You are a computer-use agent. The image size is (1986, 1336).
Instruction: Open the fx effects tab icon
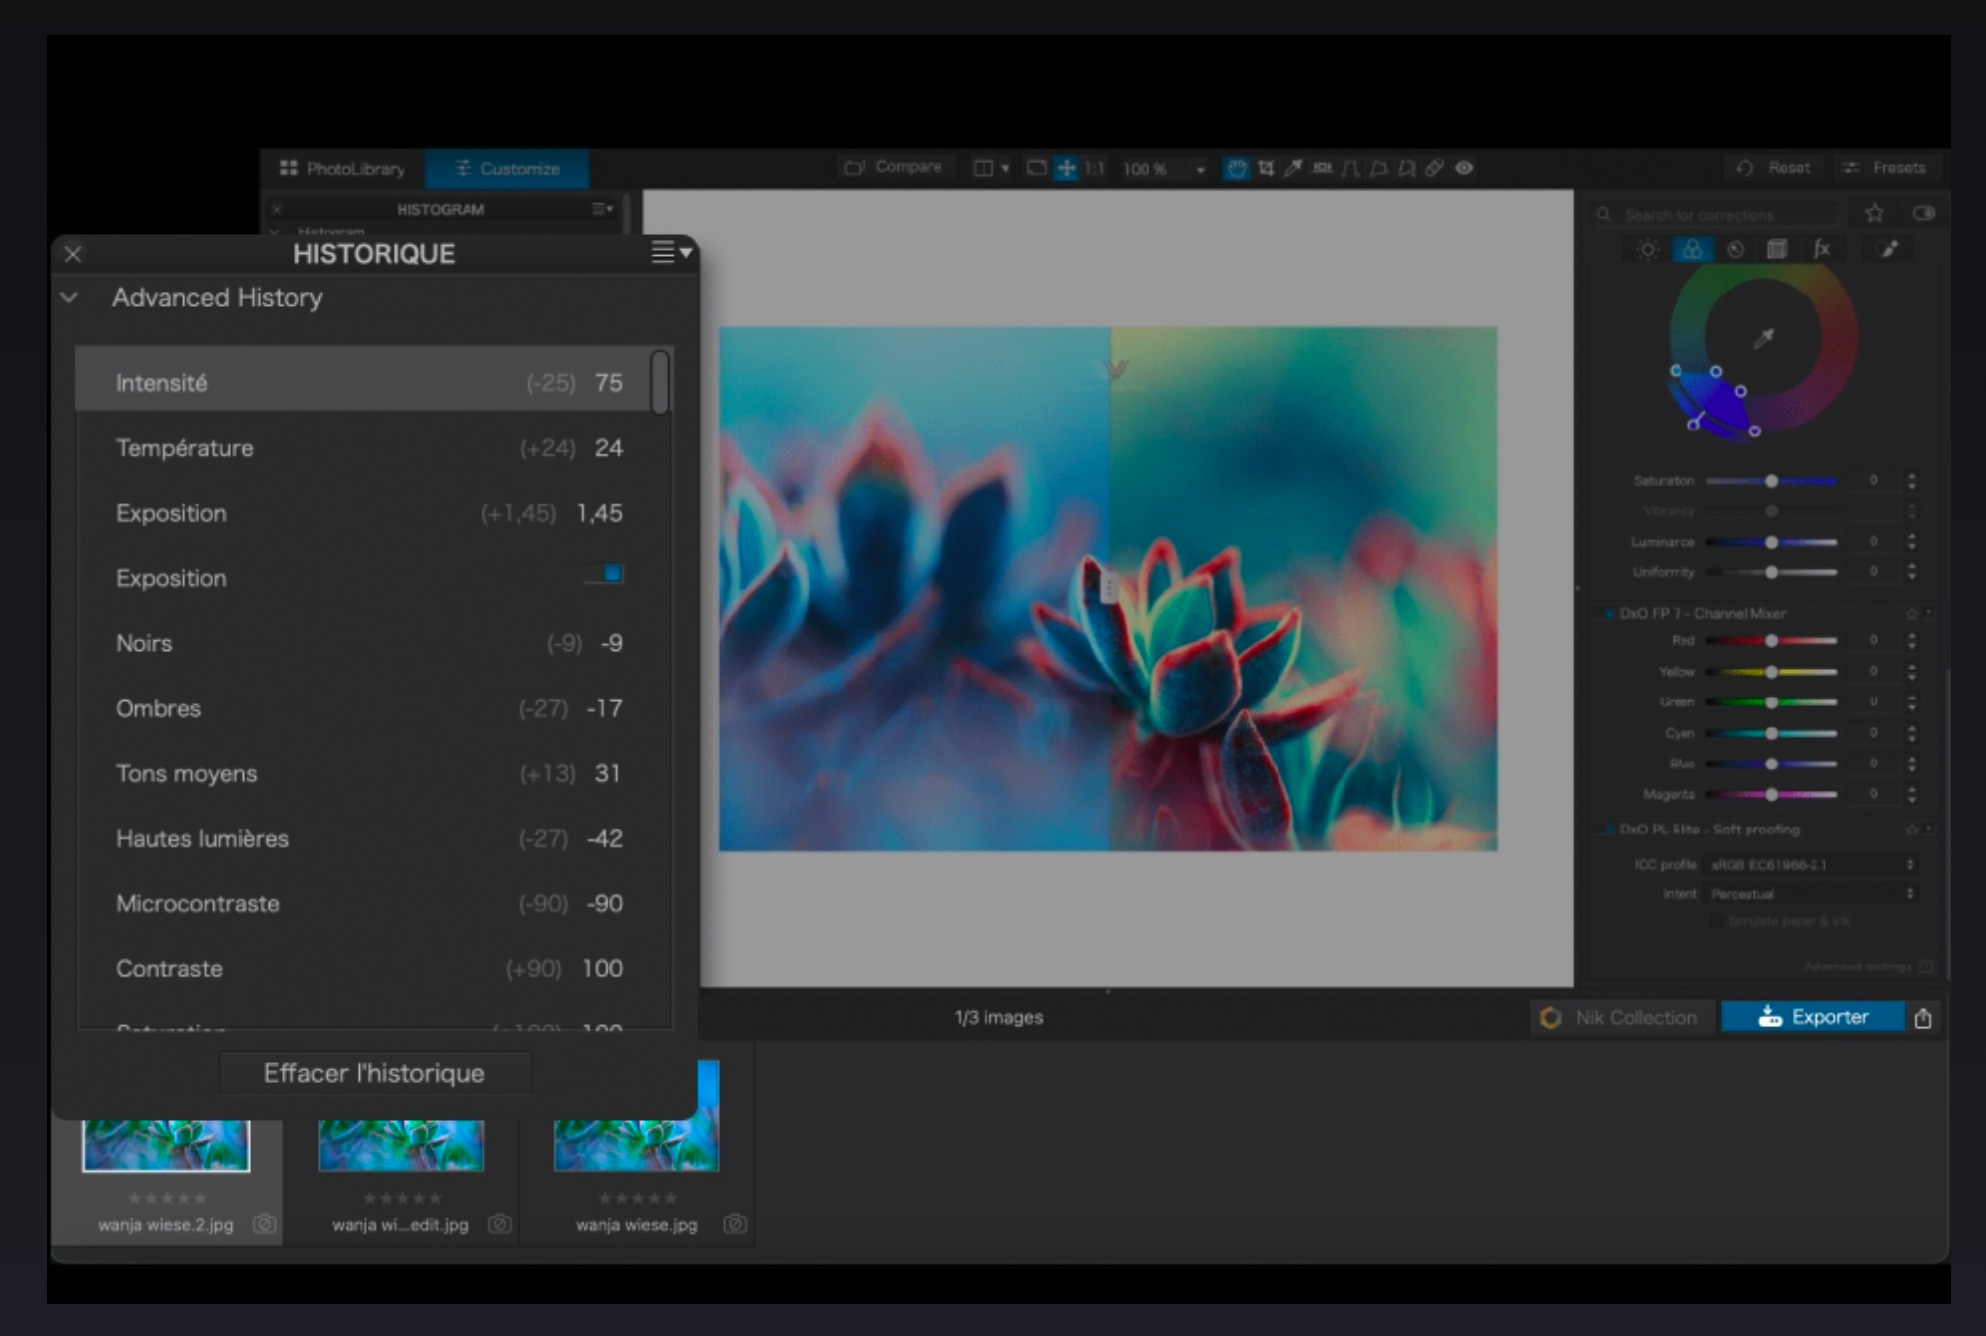(1821, 250)
